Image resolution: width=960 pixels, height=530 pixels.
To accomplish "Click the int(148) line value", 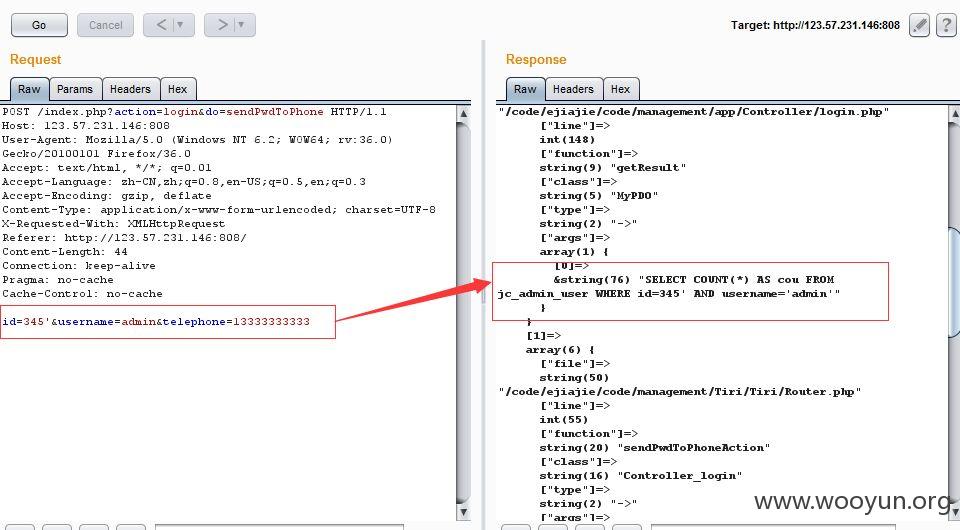I will 567,140.
